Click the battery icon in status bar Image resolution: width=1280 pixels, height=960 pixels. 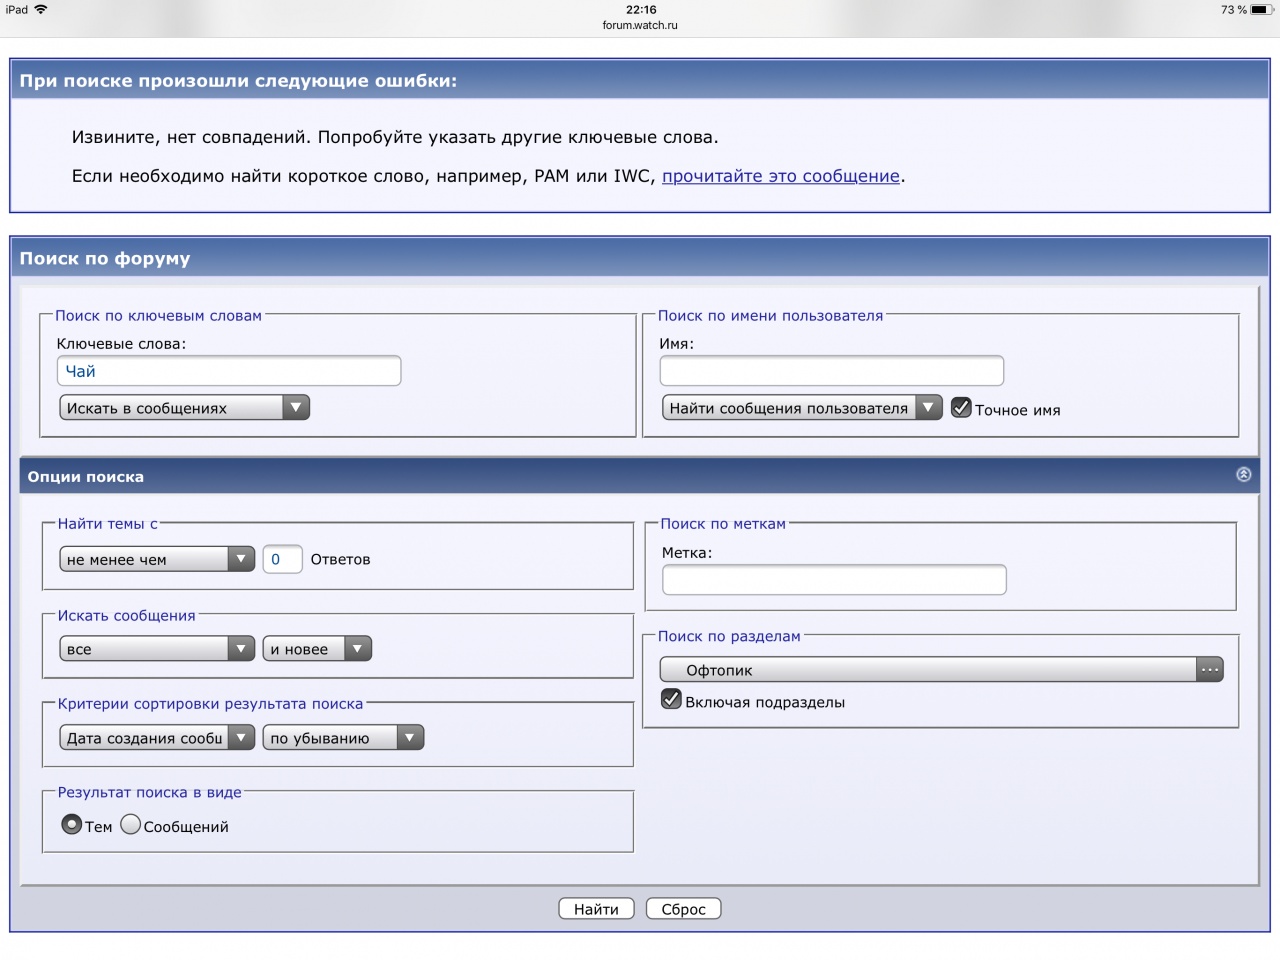point(1260,10)
